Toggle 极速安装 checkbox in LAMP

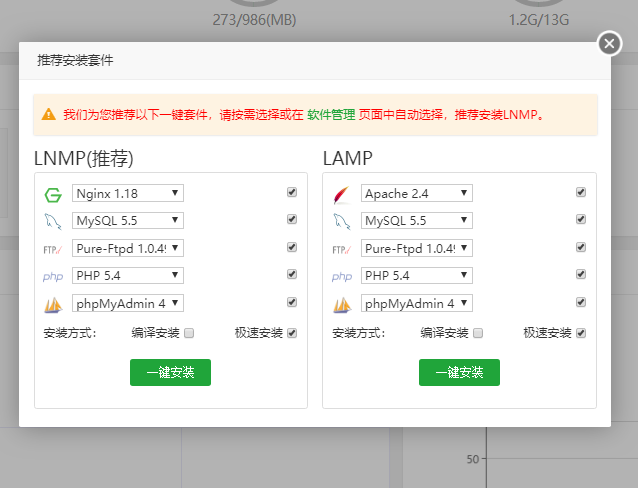[581, 333]
